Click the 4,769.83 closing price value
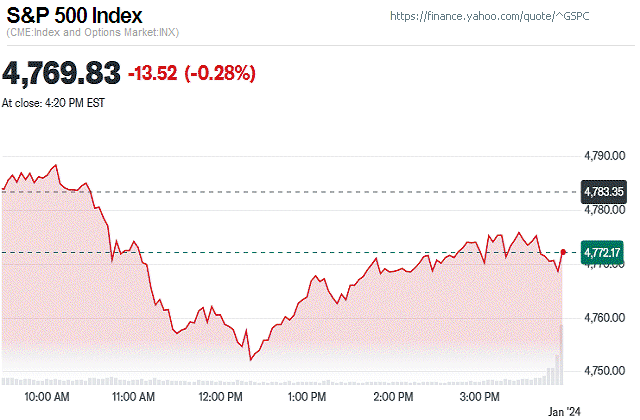Image resolution: width=640 pixels, height=420 pixels. point(62,73)
